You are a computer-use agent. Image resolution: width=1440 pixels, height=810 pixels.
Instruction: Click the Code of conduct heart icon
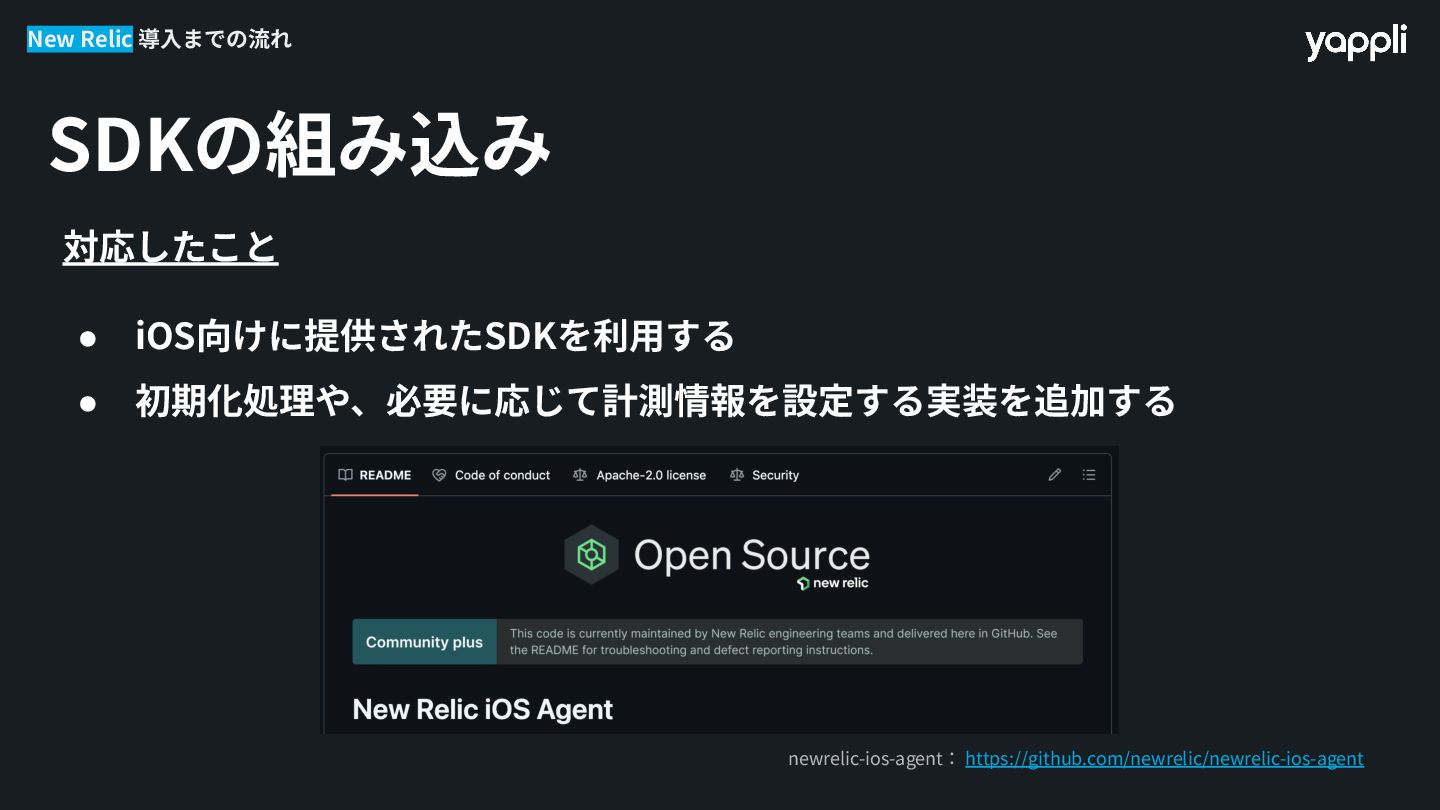(439, 475)
